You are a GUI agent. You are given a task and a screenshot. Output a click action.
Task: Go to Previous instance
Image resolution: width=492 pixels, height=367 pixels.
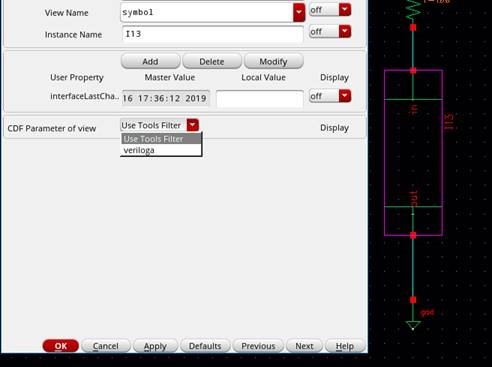tap(258, 346)
